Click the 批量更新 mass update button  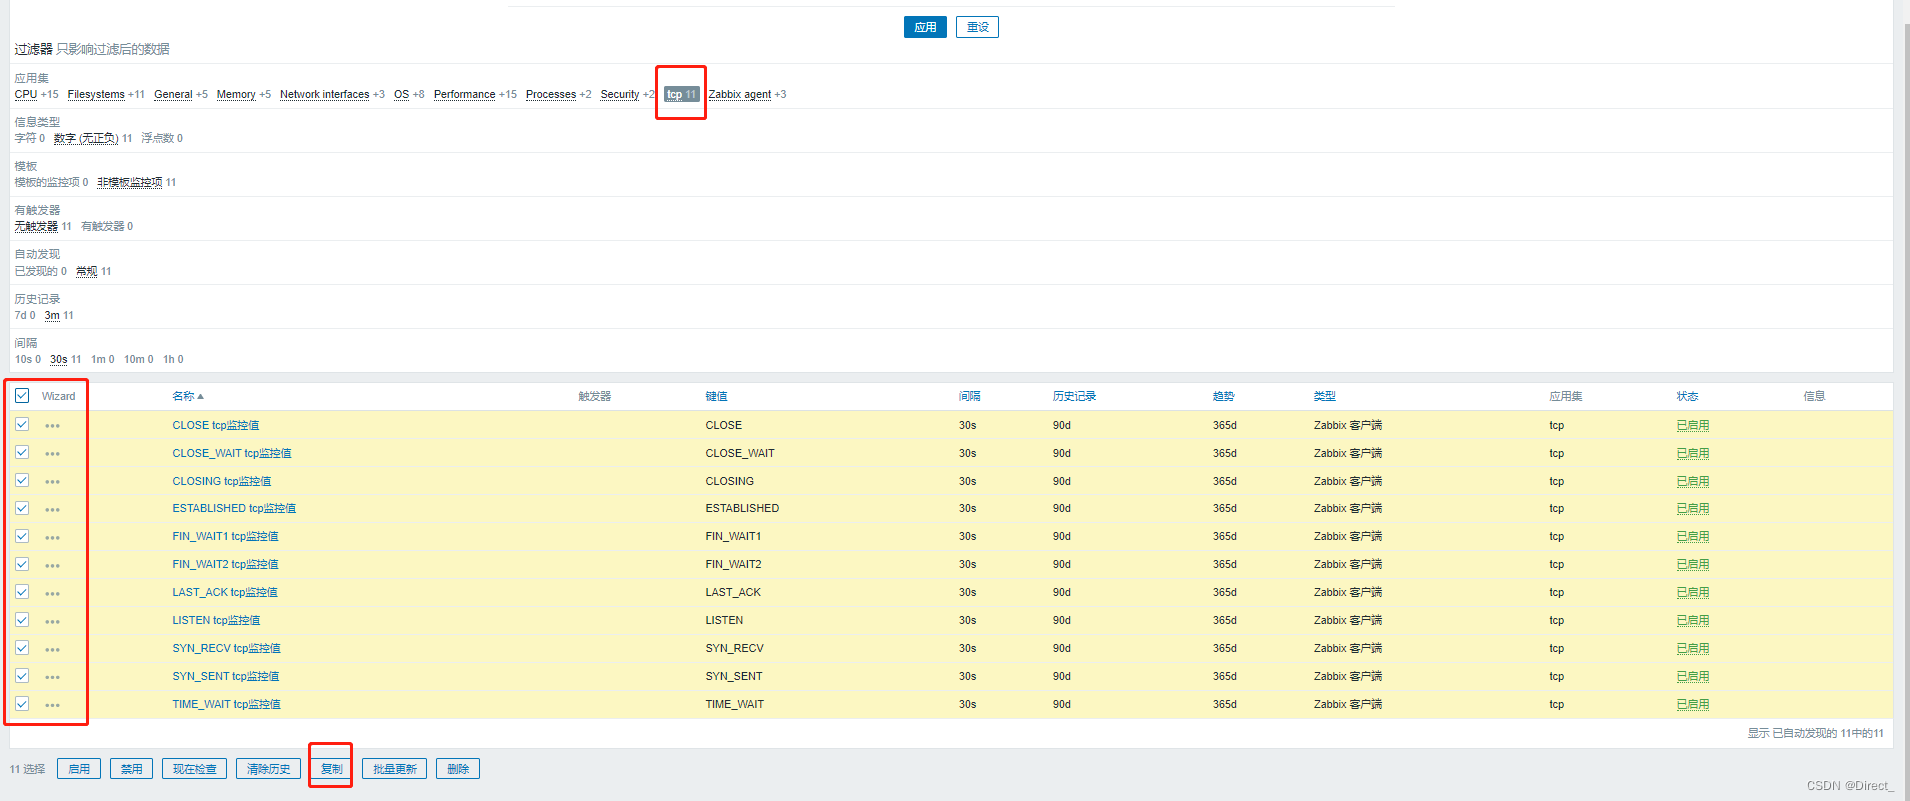(x=394, y=769)
